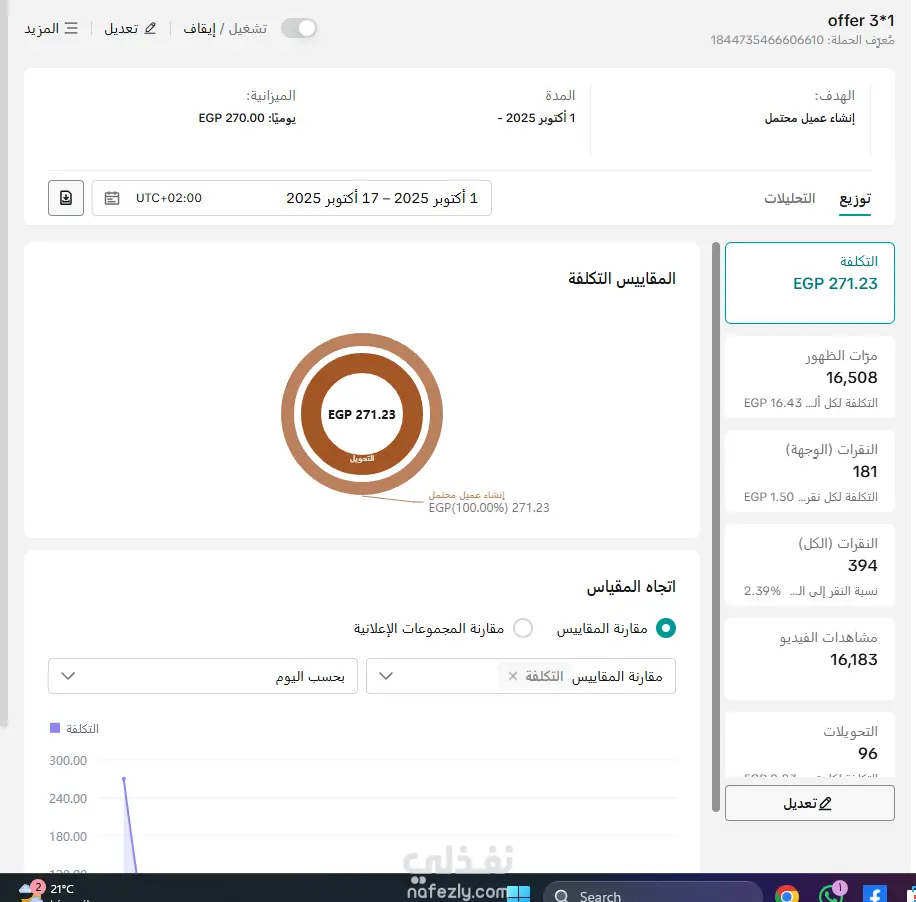916x902 pixels.
Task: Toggle the campaign run/pause switch
Action: (x=299, y=28)
